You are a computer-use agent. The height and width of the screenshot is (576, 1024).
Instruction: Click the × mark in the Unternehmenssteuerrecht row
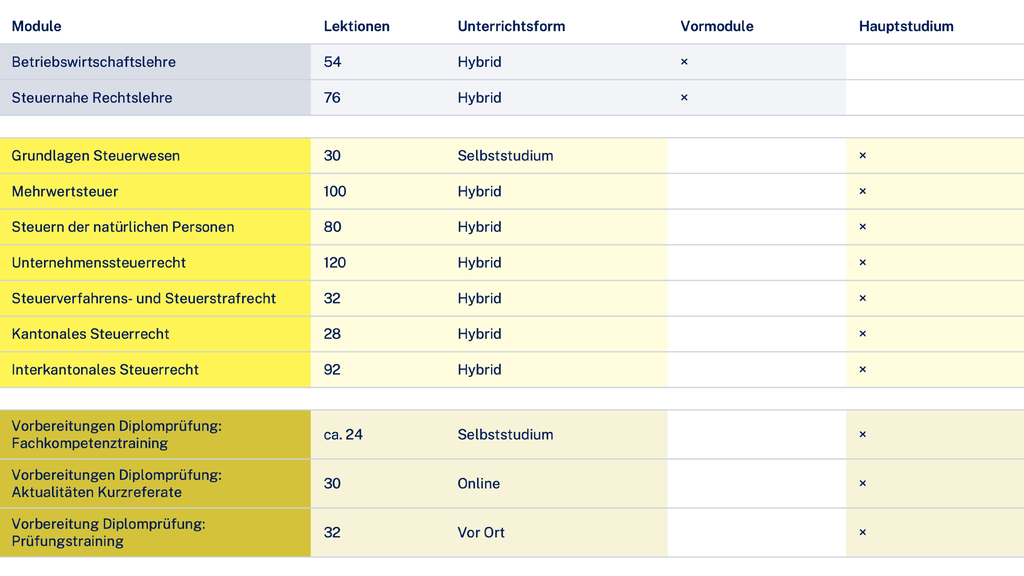click(862, 263)
